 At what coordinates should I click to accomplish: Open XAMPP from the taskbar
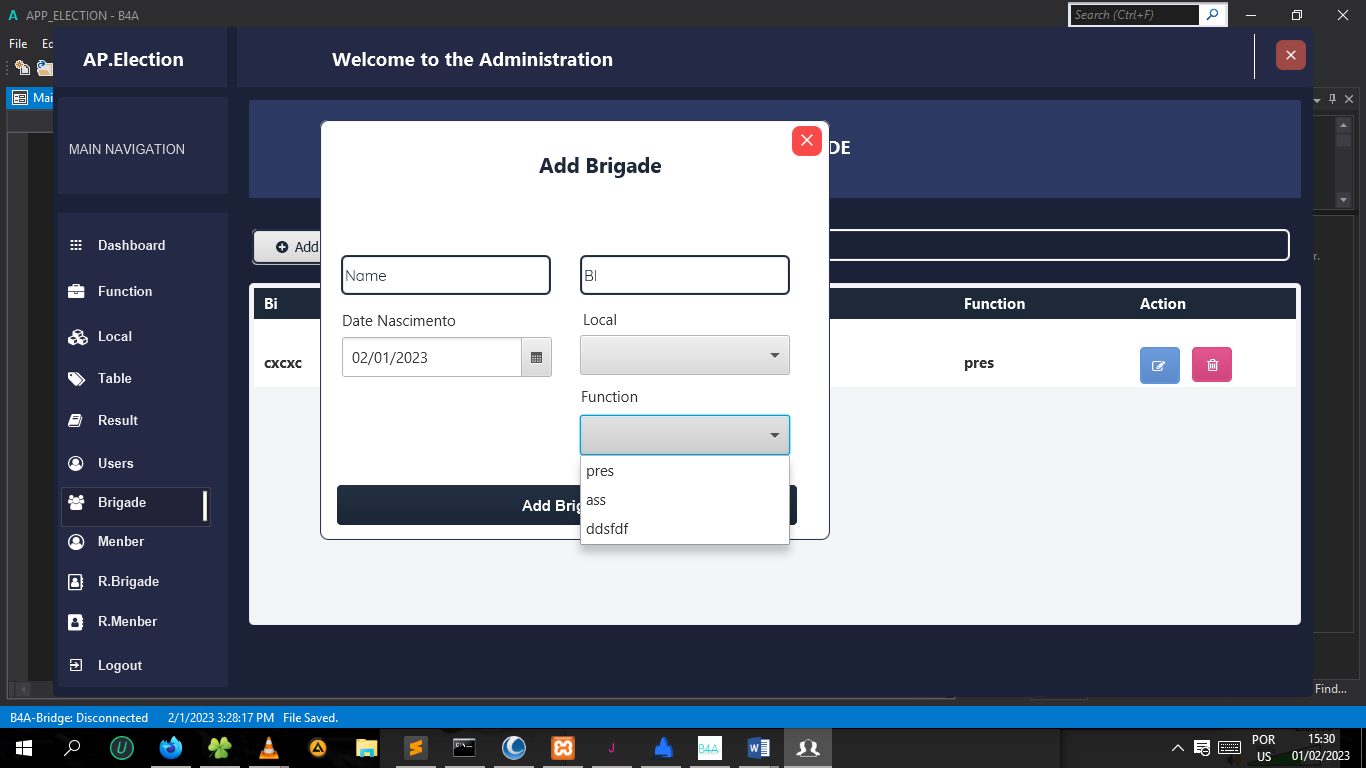click(x=563, y=747)
